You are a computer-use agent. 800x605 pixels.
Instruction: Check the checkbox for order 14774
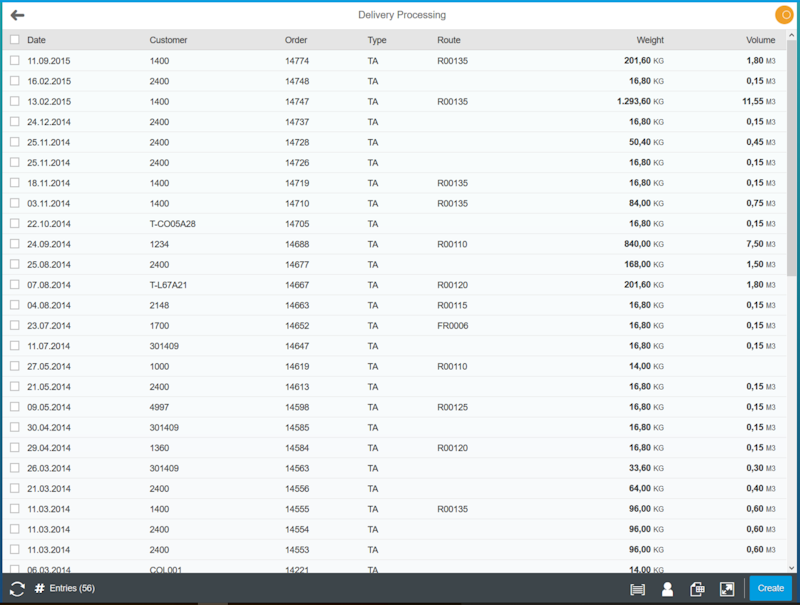pyautogui.click(x=14, y=60)
